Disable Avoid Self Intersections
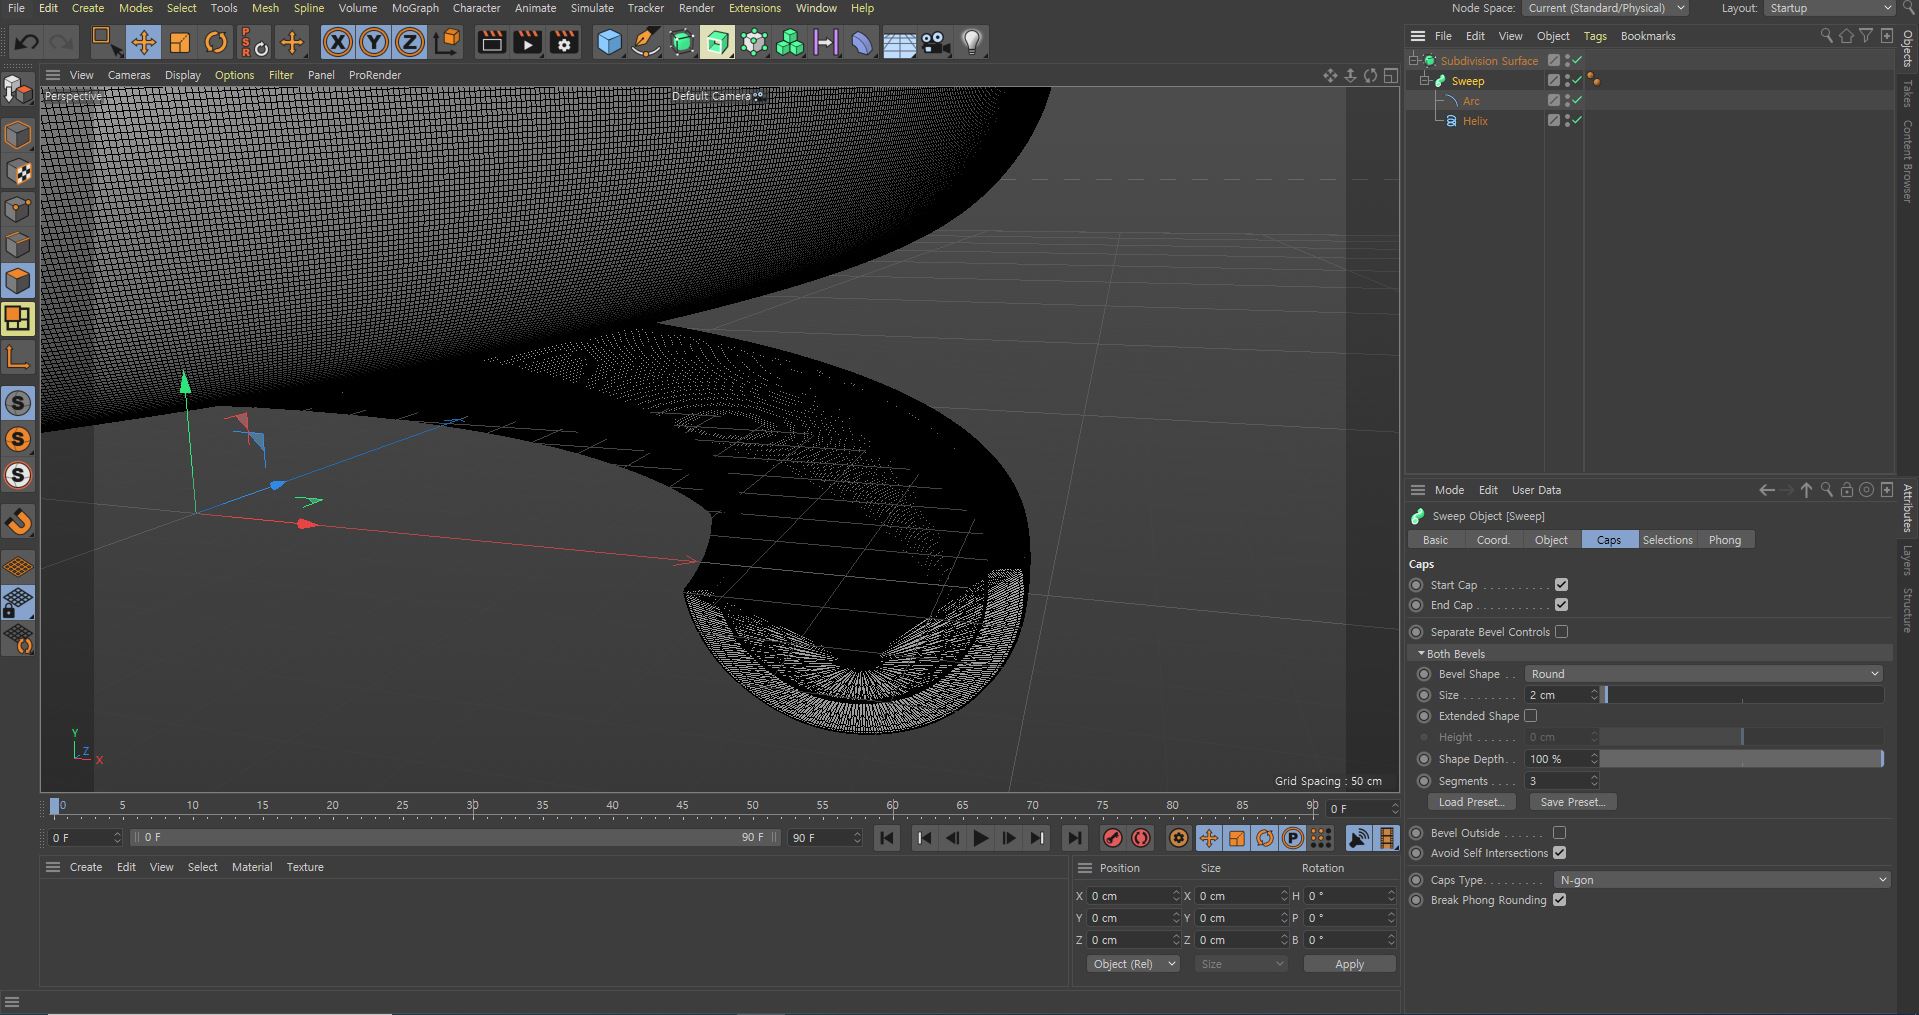 click(x=1559, y=853)
